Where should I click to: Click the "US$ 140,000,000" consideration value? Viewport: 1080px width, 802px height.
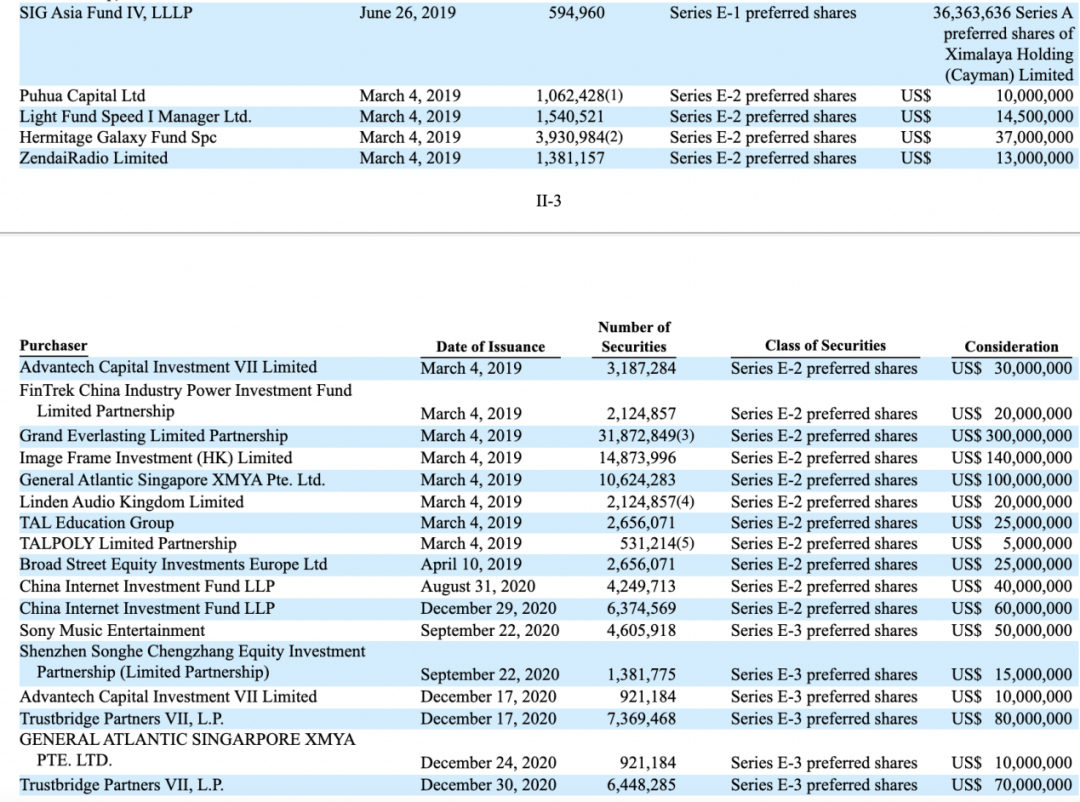(x=1011, y=458)
